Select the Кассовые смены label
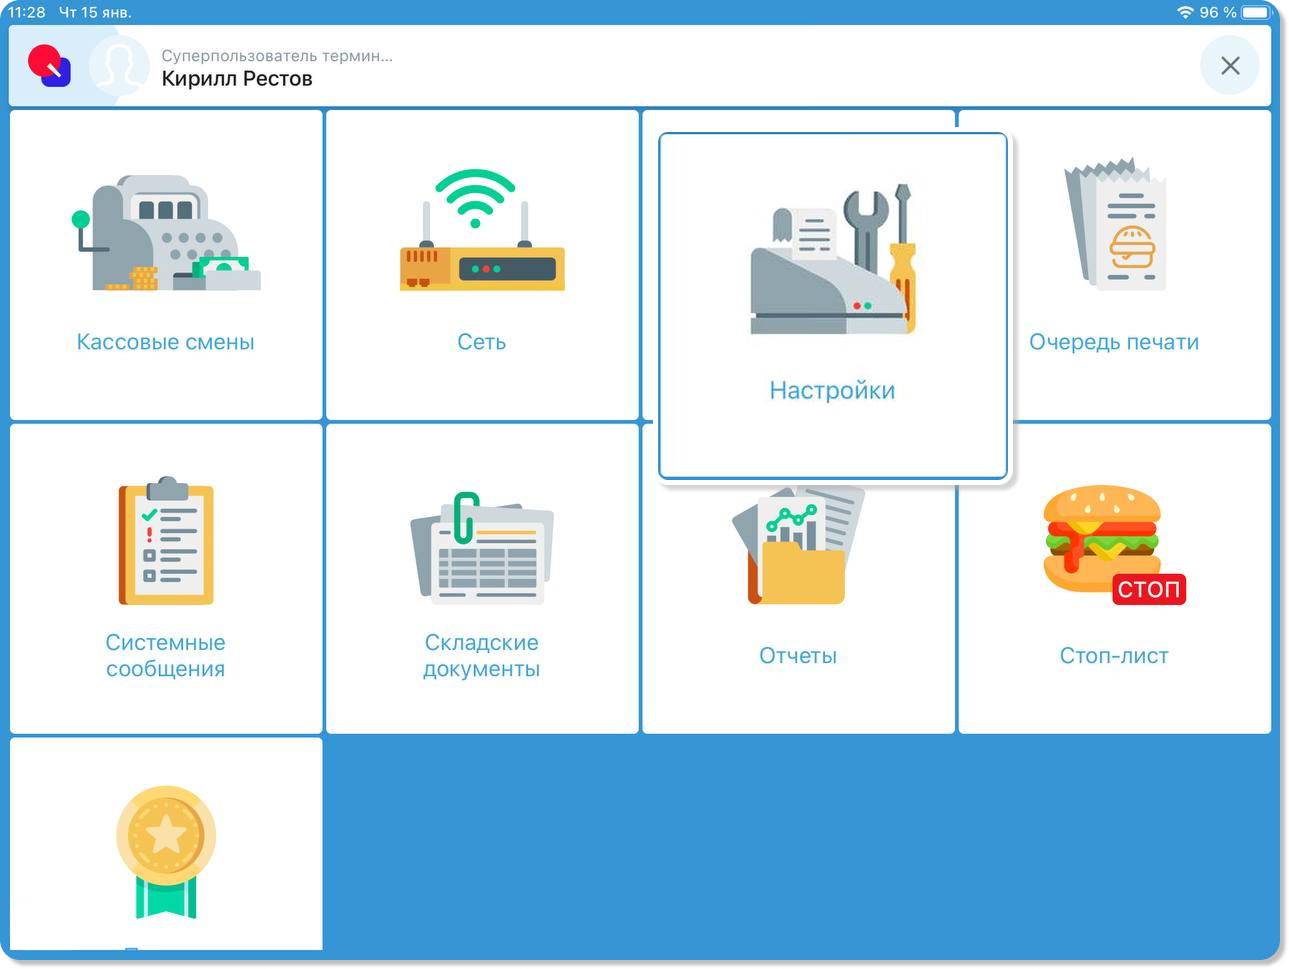This screenshot has width=1289, height=969. 166,342
